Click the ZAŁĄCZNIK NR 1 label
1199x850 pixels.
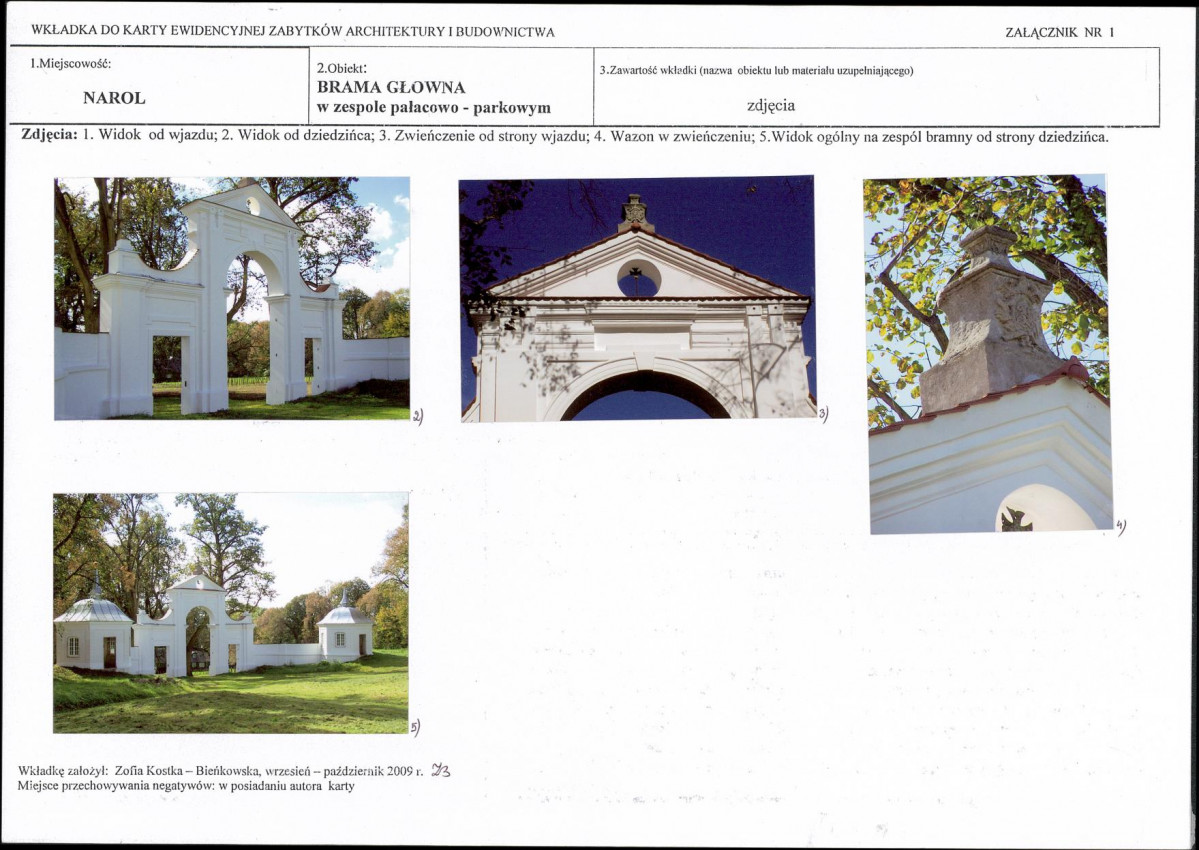pos(1060,32)
